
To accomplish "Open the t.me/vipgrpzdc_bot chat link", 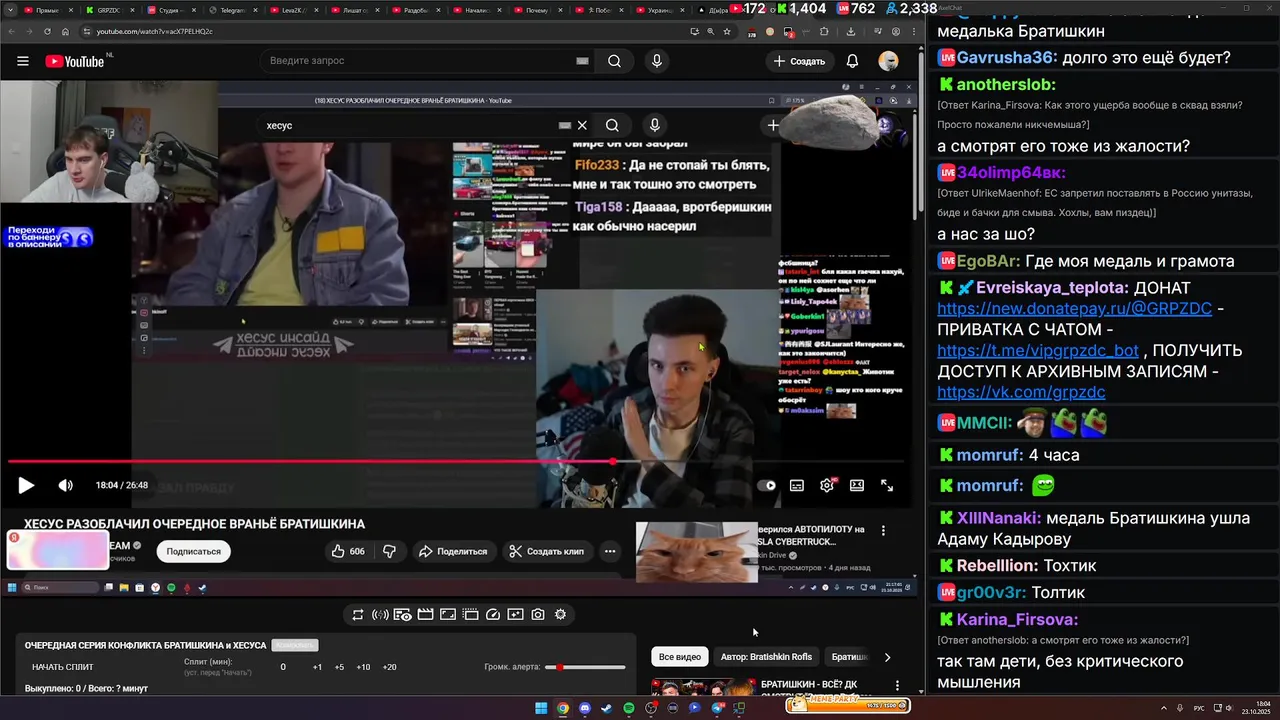I will tap(1038, 351).
